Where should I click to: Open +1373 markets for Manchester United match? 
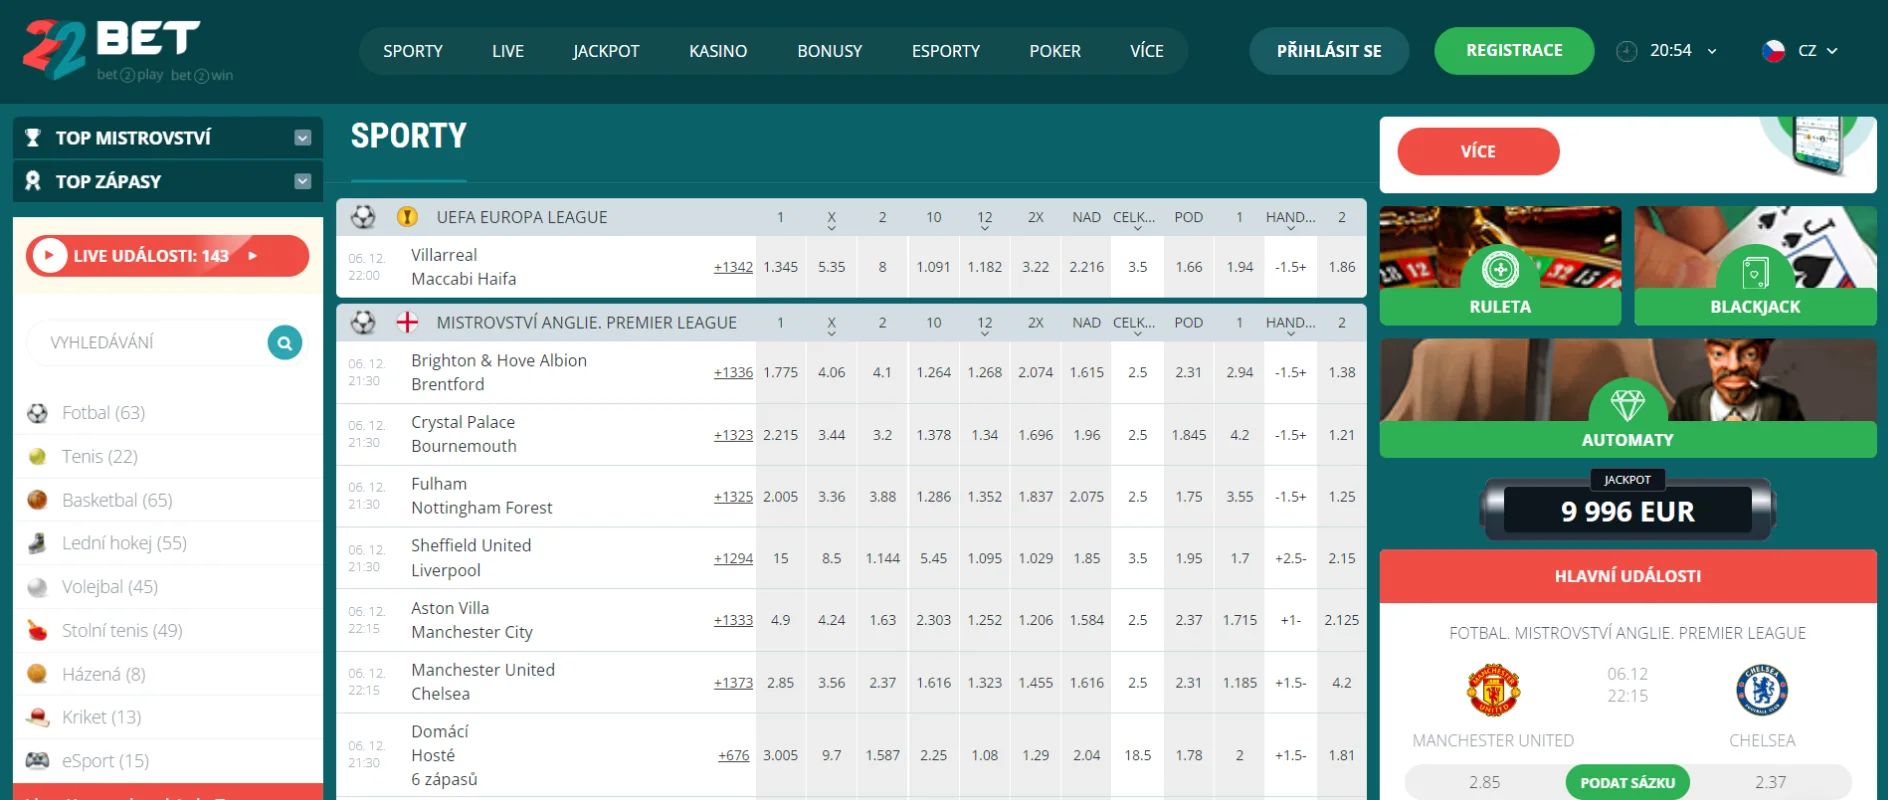733,683
